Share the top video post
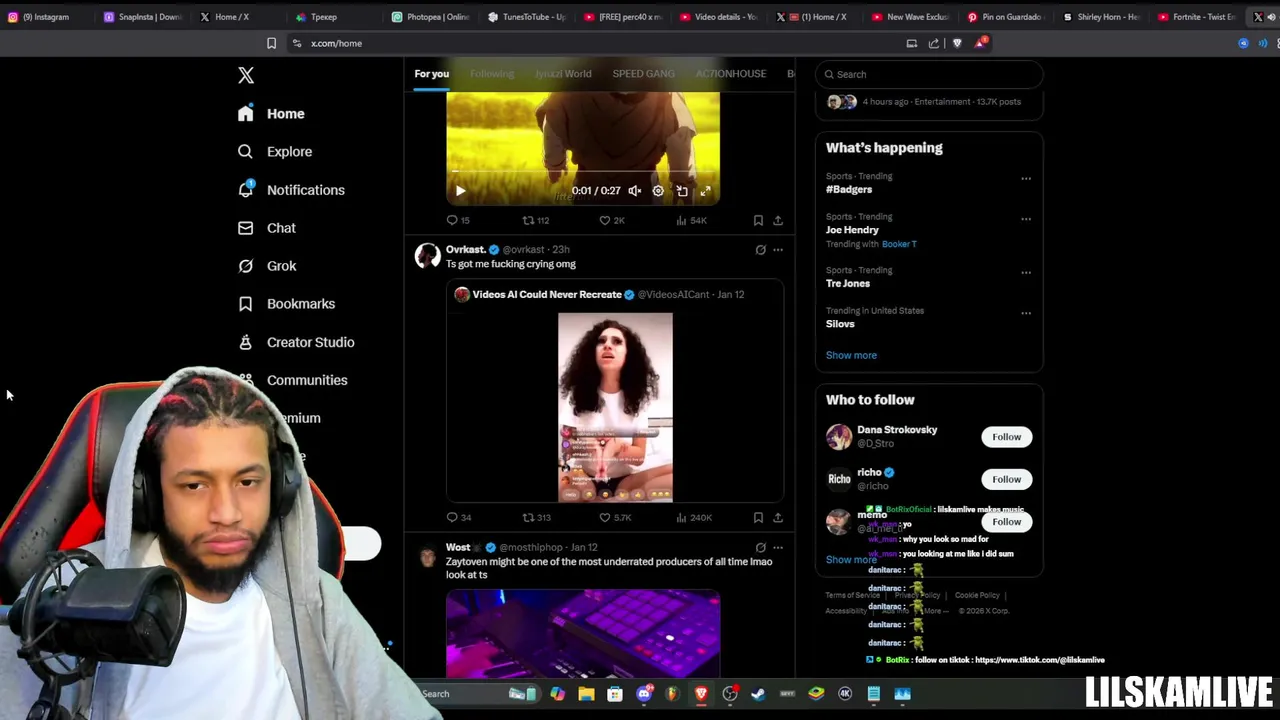This screenshot has width=1280, height=720. pyautogui.click(x=778, y=220)
